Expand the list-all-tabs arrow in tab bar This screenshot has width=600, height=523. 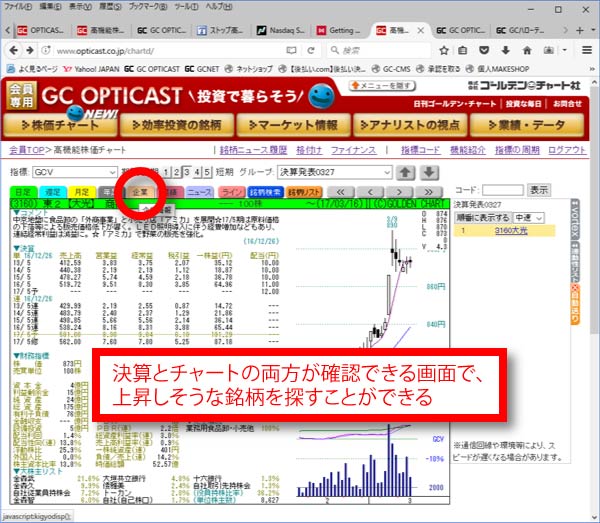(593, 30)
